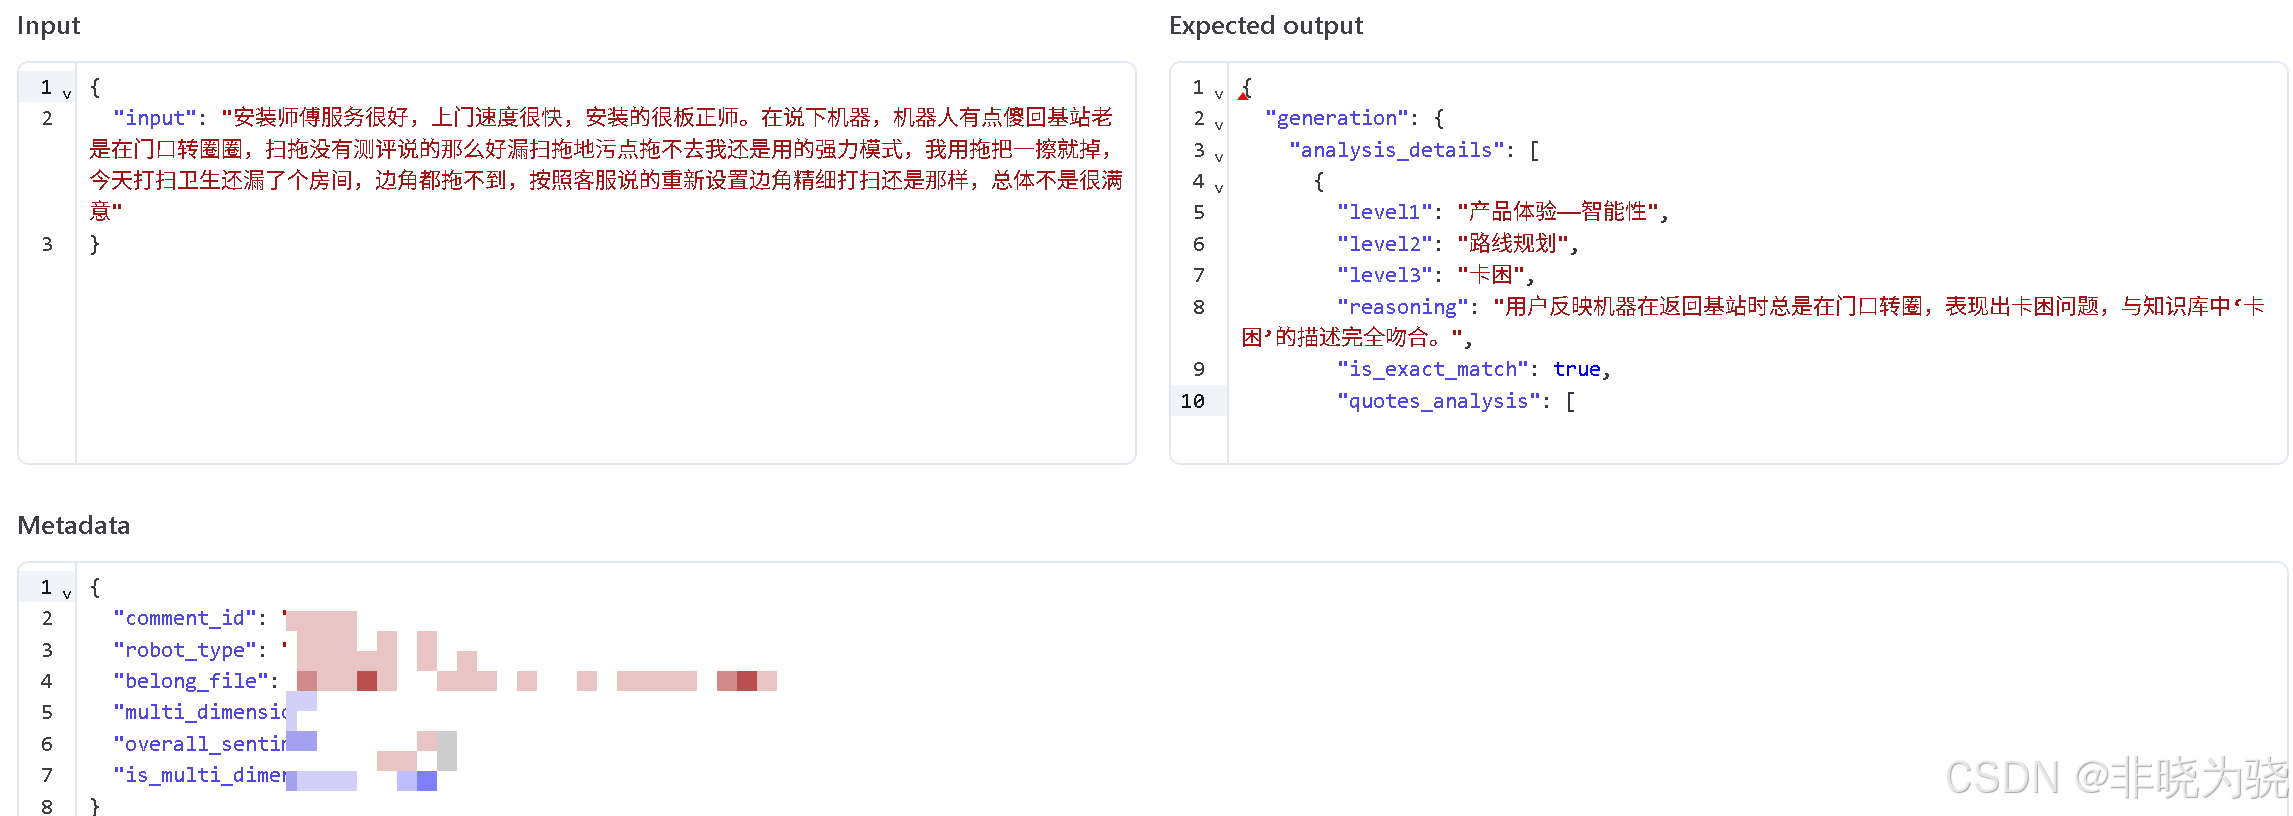Screen dimensions: 2293x816
Task: Click the true value on line 9
Action: (1577, 369)
